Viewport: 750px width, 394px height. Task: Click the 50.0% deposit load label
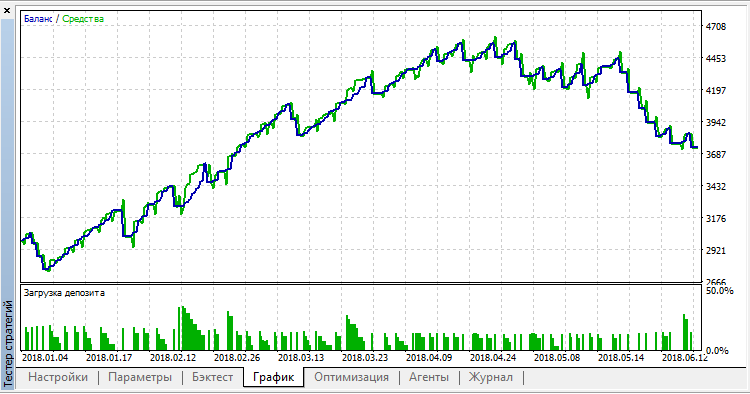[x=719, y=291]
